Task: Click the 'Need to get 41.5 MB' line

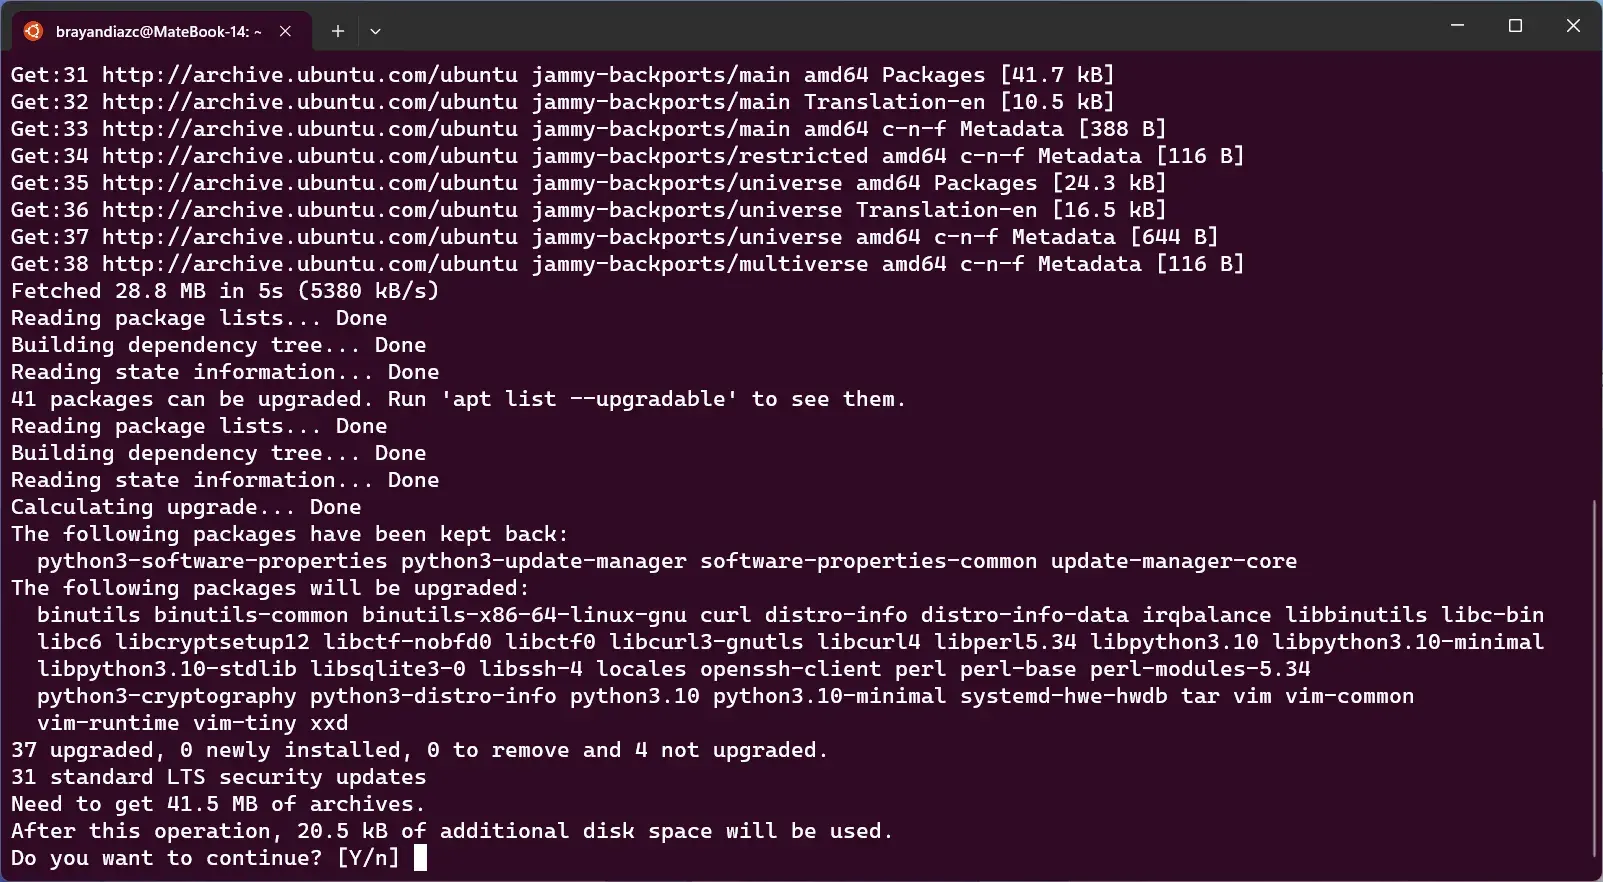Action: tap(218, 804)
